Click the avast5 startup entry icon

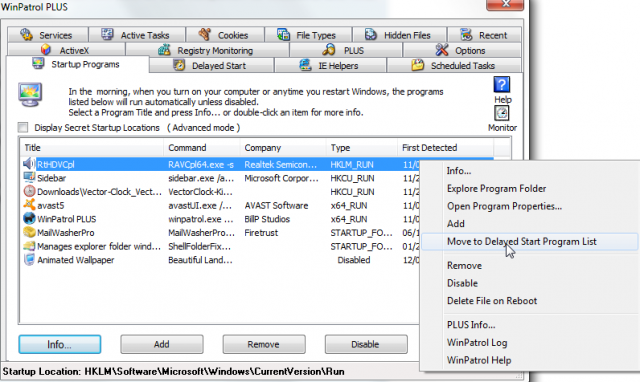[x=29, y=205]
